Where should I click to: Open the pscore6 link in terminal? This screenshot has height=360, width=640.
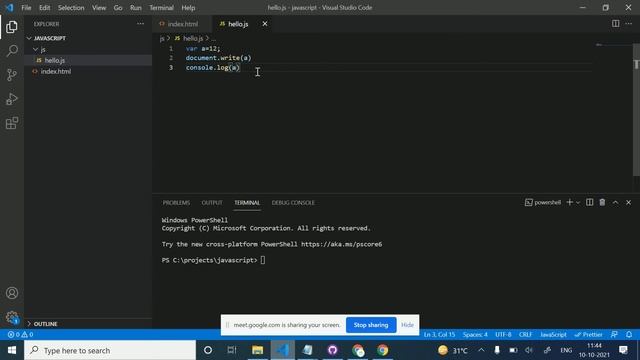[x=342, y=244]
